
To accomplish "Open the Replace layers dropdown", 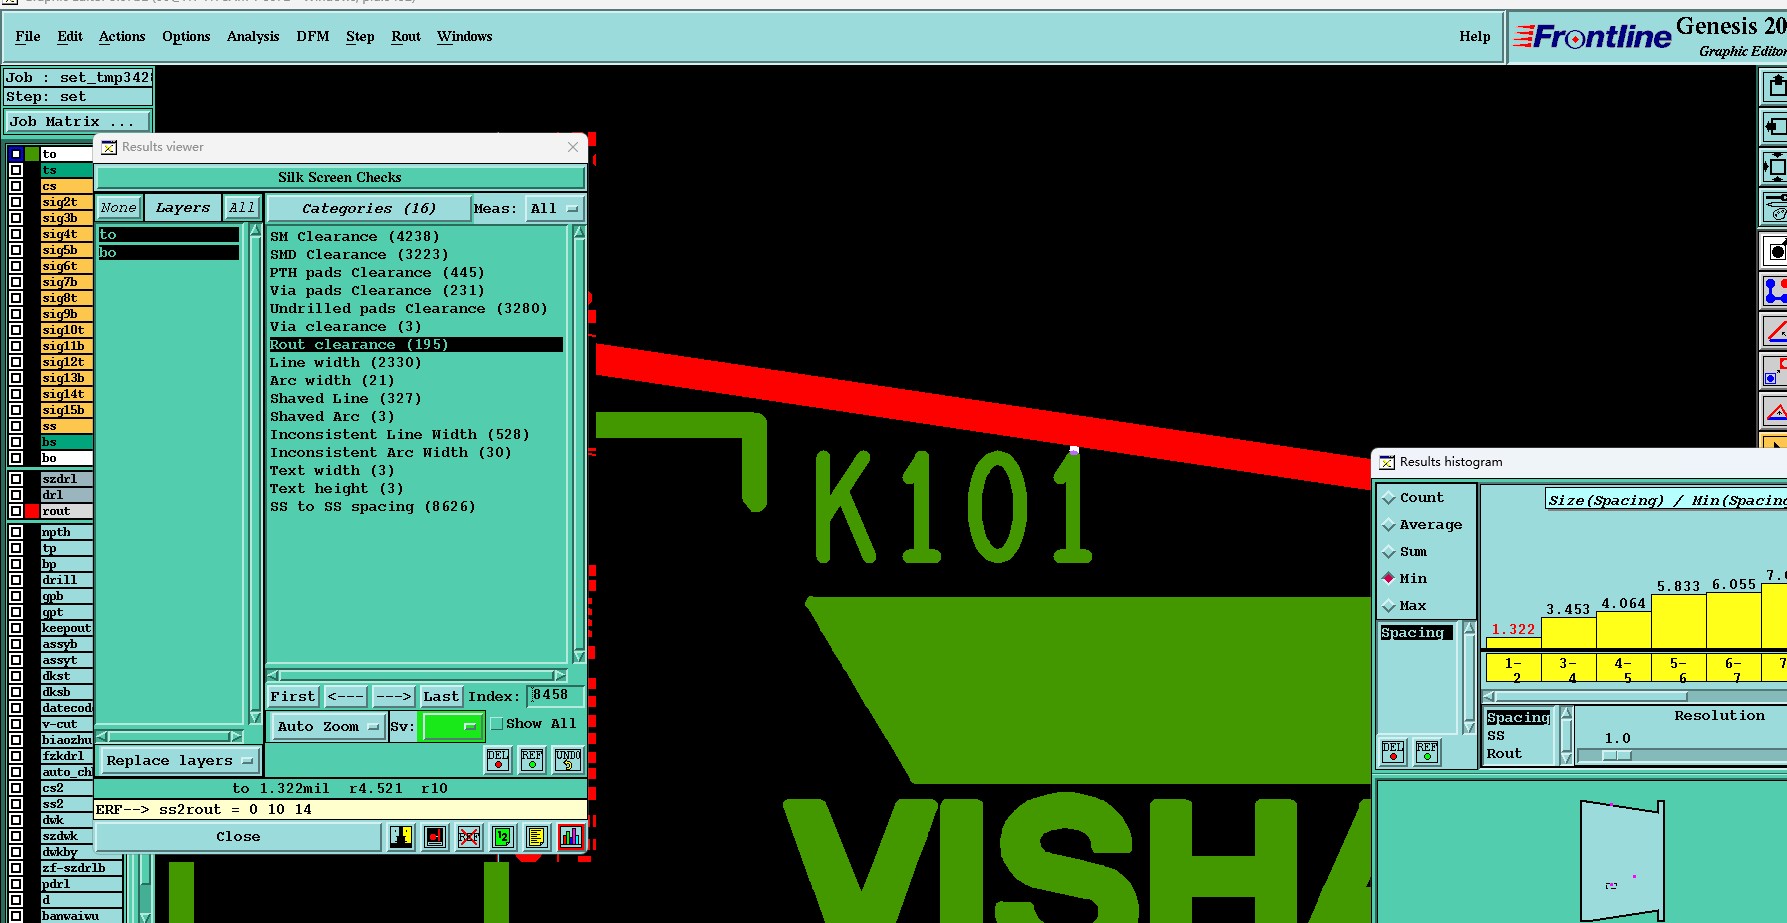I will (x=180, y=761).
